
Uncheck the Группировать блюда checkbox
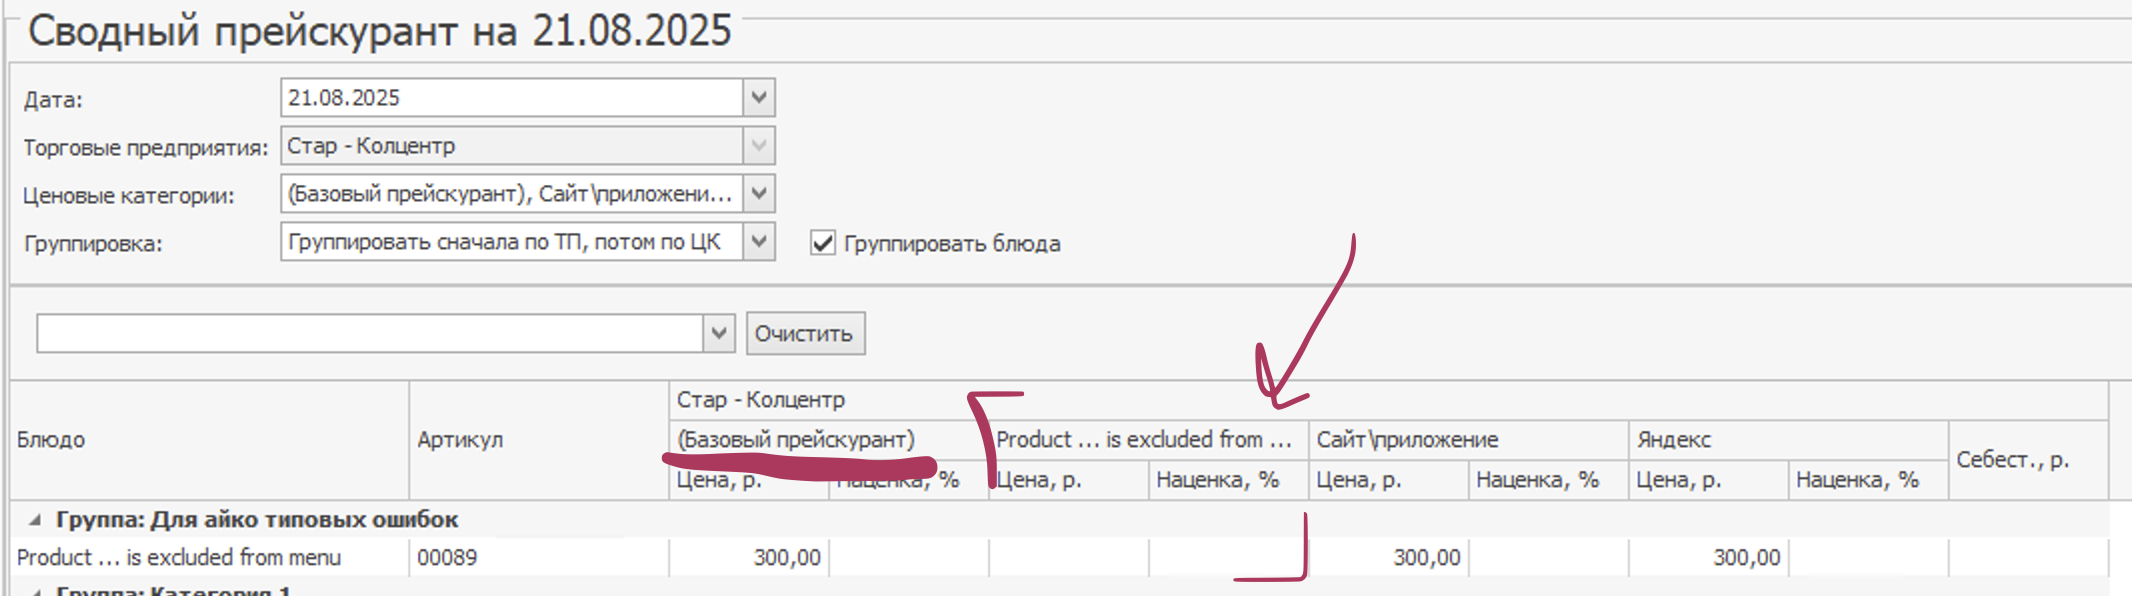(x=823, y=243)
